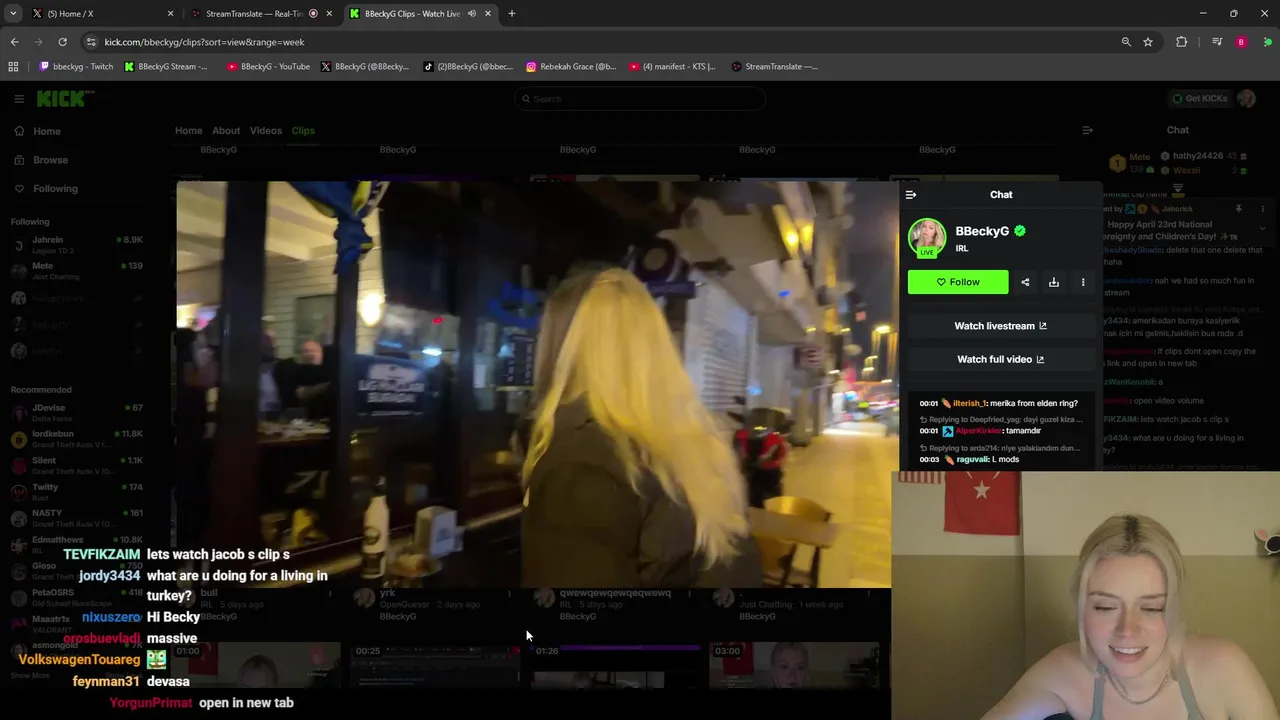Share the clip using the share icon
This screenshot has height=720, width=1280.
coord(1025,282)
